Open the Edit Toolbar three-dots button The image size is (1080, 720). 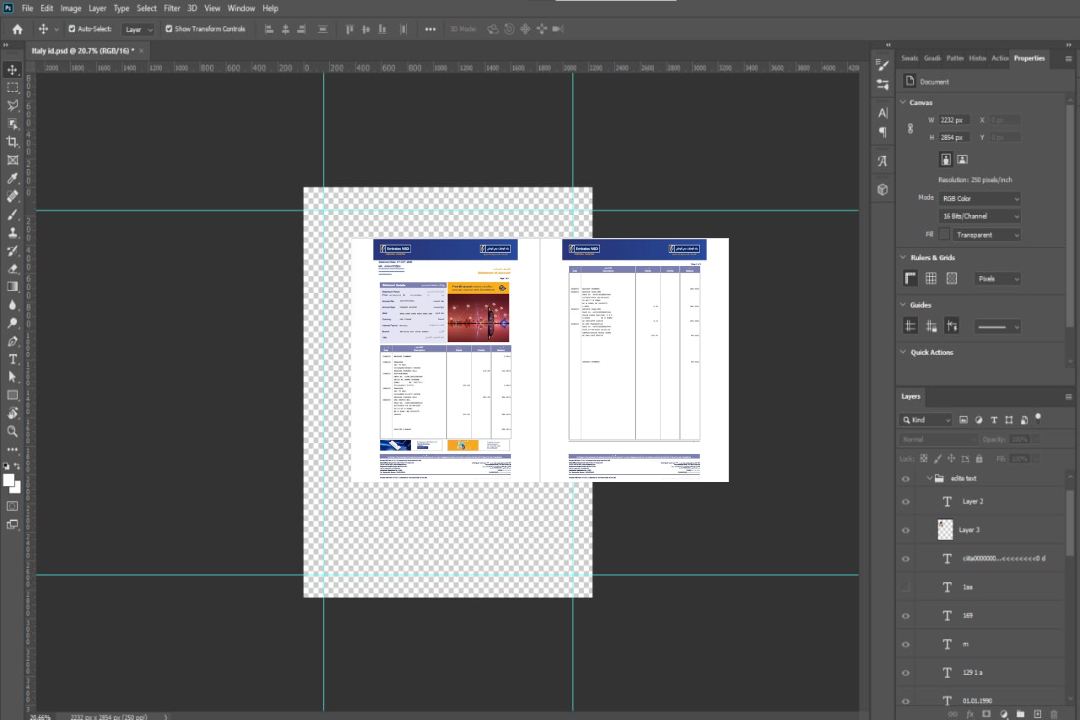click(x=12, y=449)
